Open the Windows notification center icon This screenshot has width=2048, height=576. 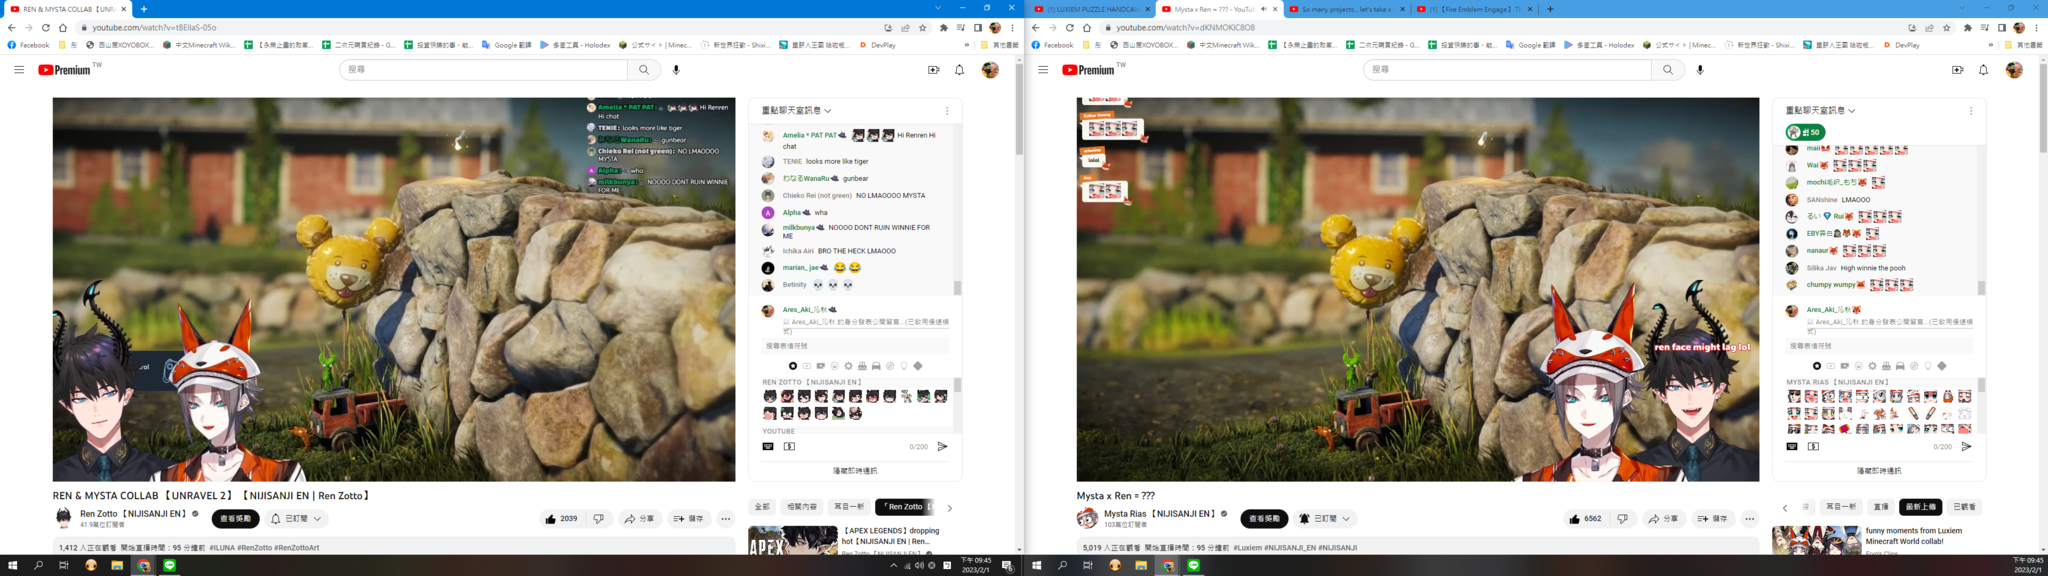click(1007, 566)
